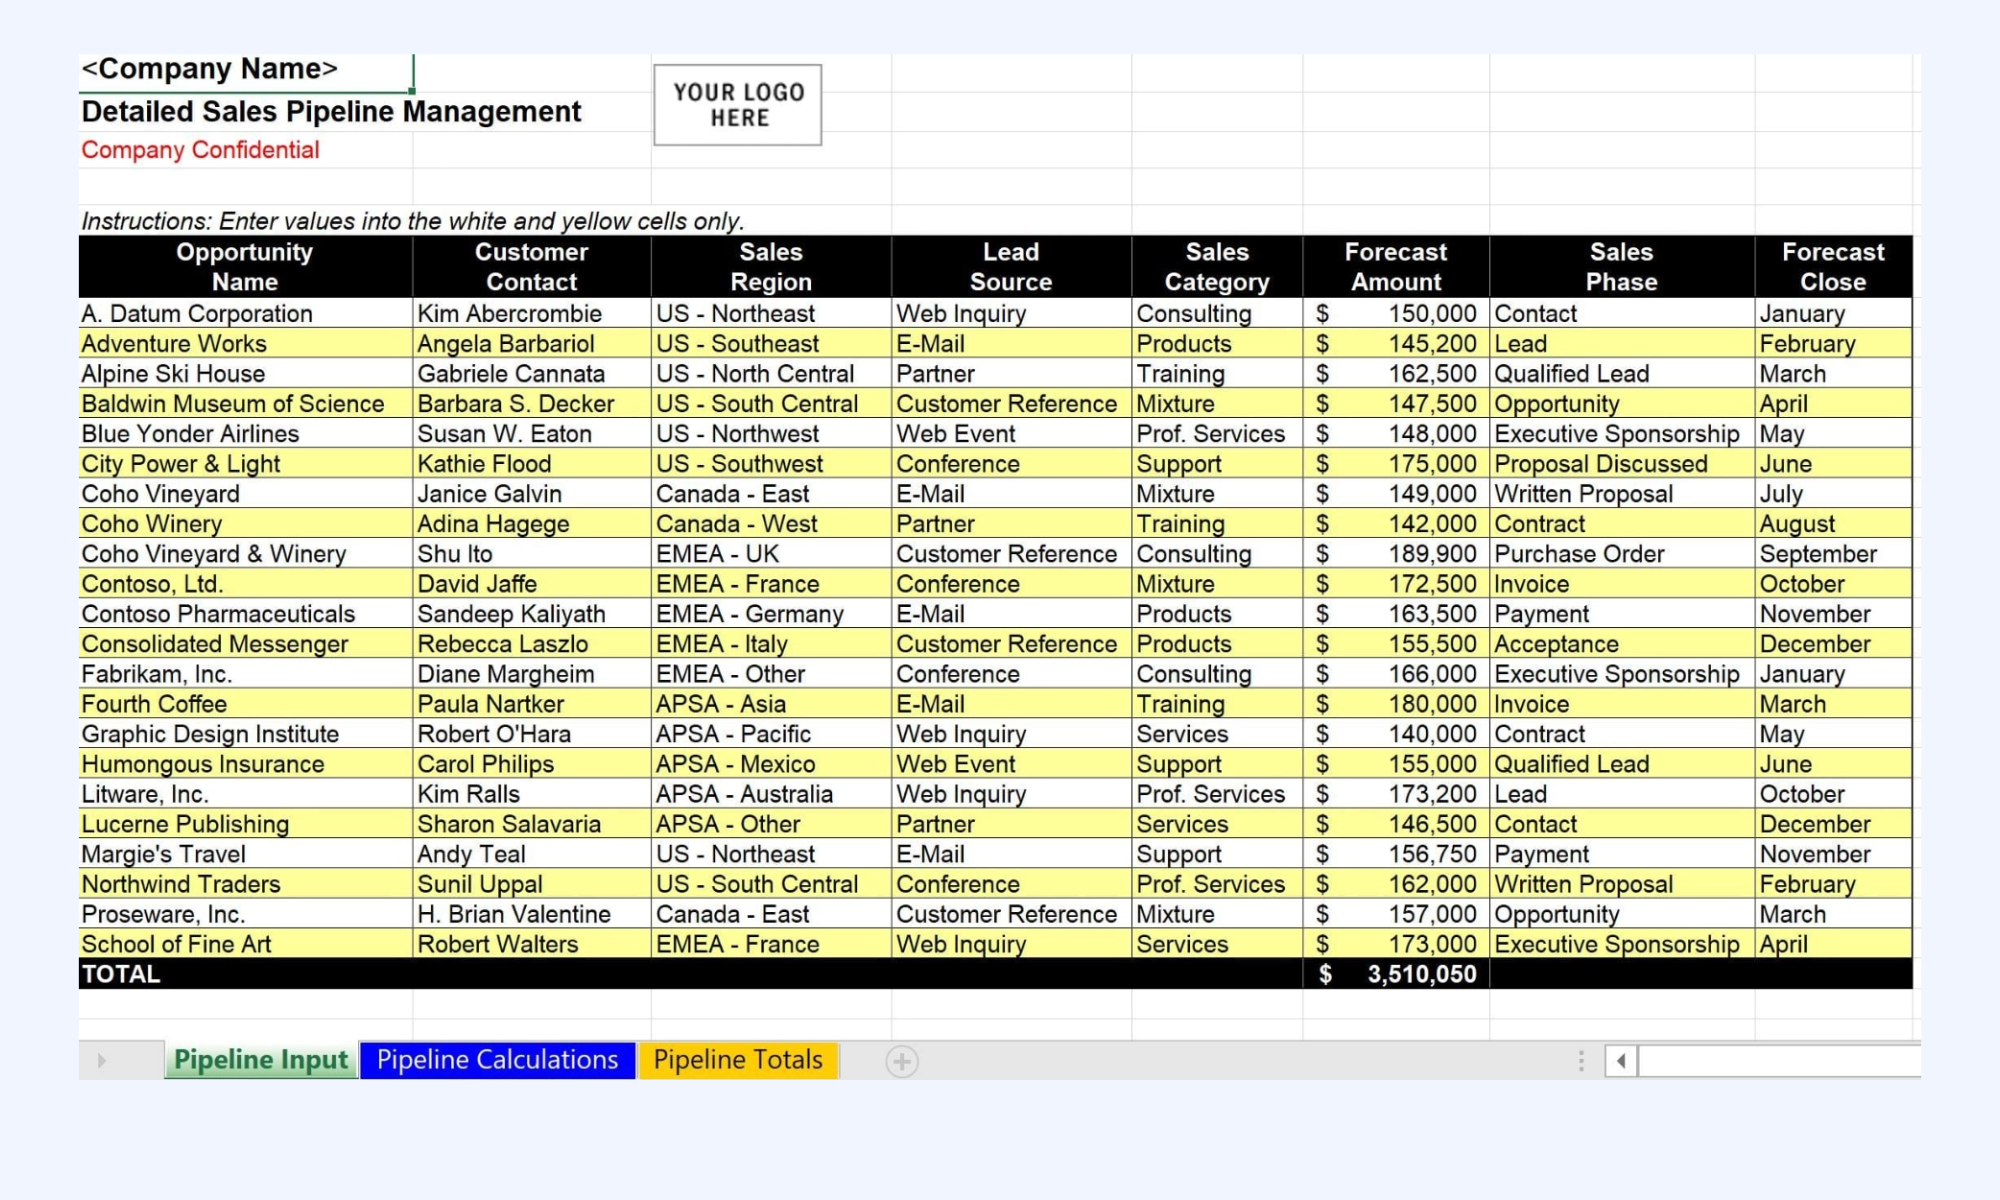
Task: Click the Instructions text line
Action: tap(412, 221)
